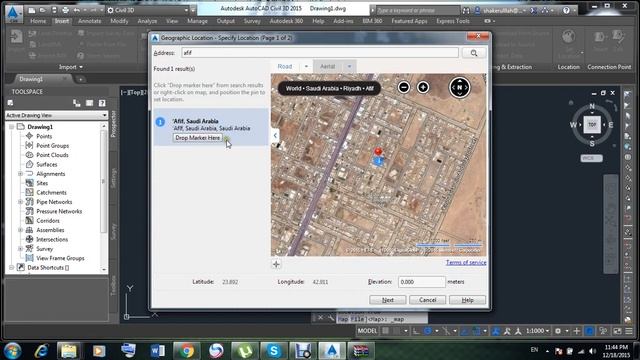Zoom out the map with minus button

(x=404, y=87)
